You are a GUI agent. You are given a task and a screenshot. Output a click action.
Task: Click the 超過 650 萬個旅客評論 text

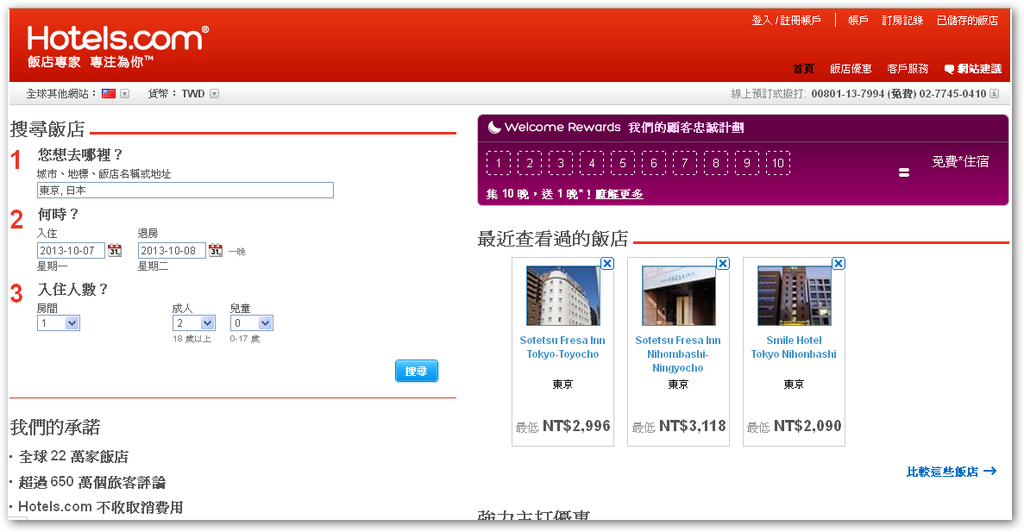tap(92, 482)
